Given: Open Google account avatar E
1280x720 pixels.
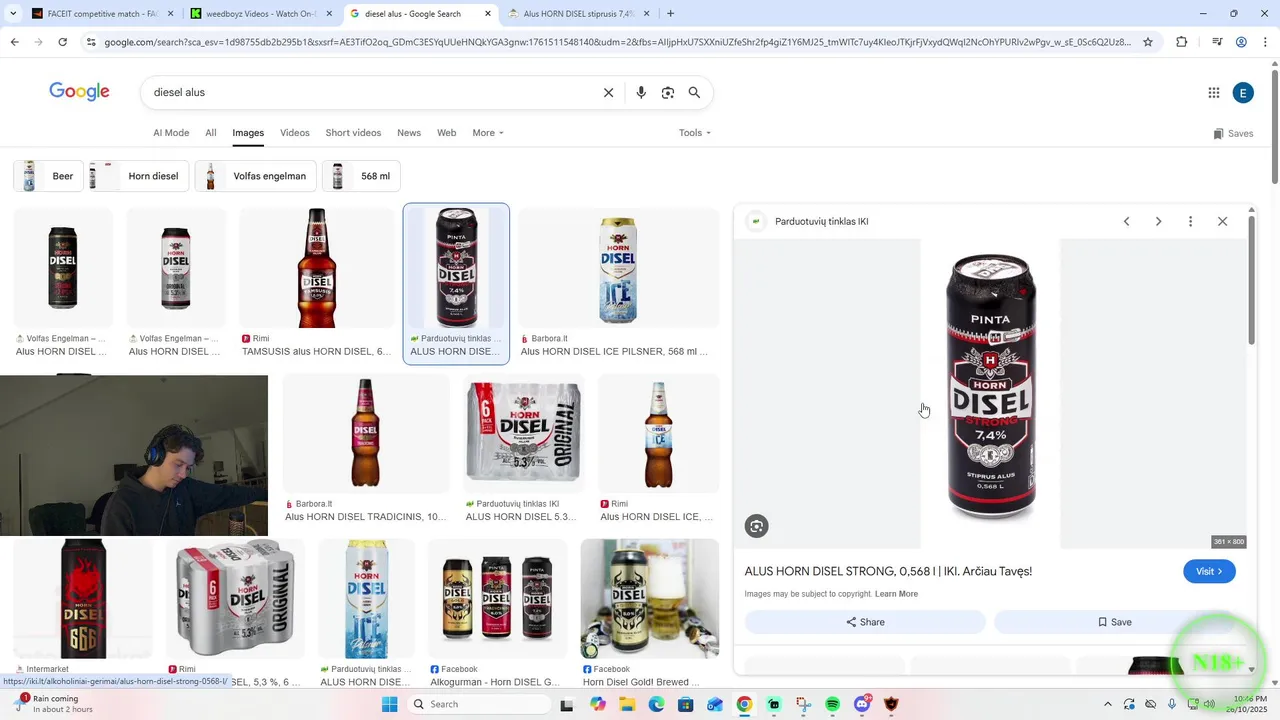Looking at the screenshot, I should pos(1243,93).
